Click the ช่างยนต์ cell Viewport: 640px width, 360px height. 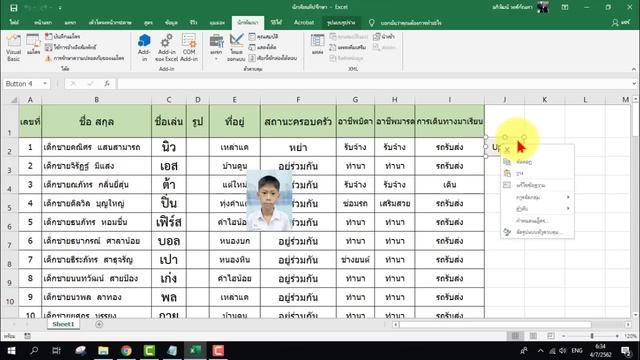(x=355, y=260)
